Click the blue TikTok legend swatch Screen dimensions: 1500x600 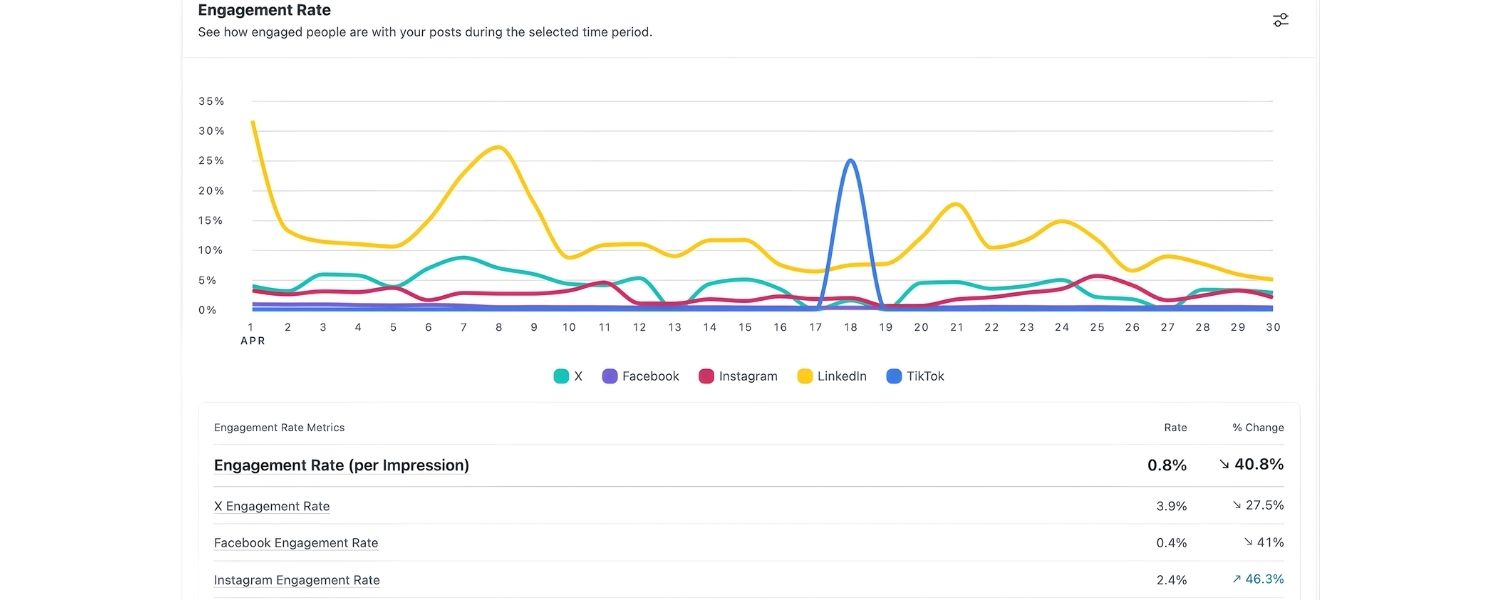(x=894, y=377)
